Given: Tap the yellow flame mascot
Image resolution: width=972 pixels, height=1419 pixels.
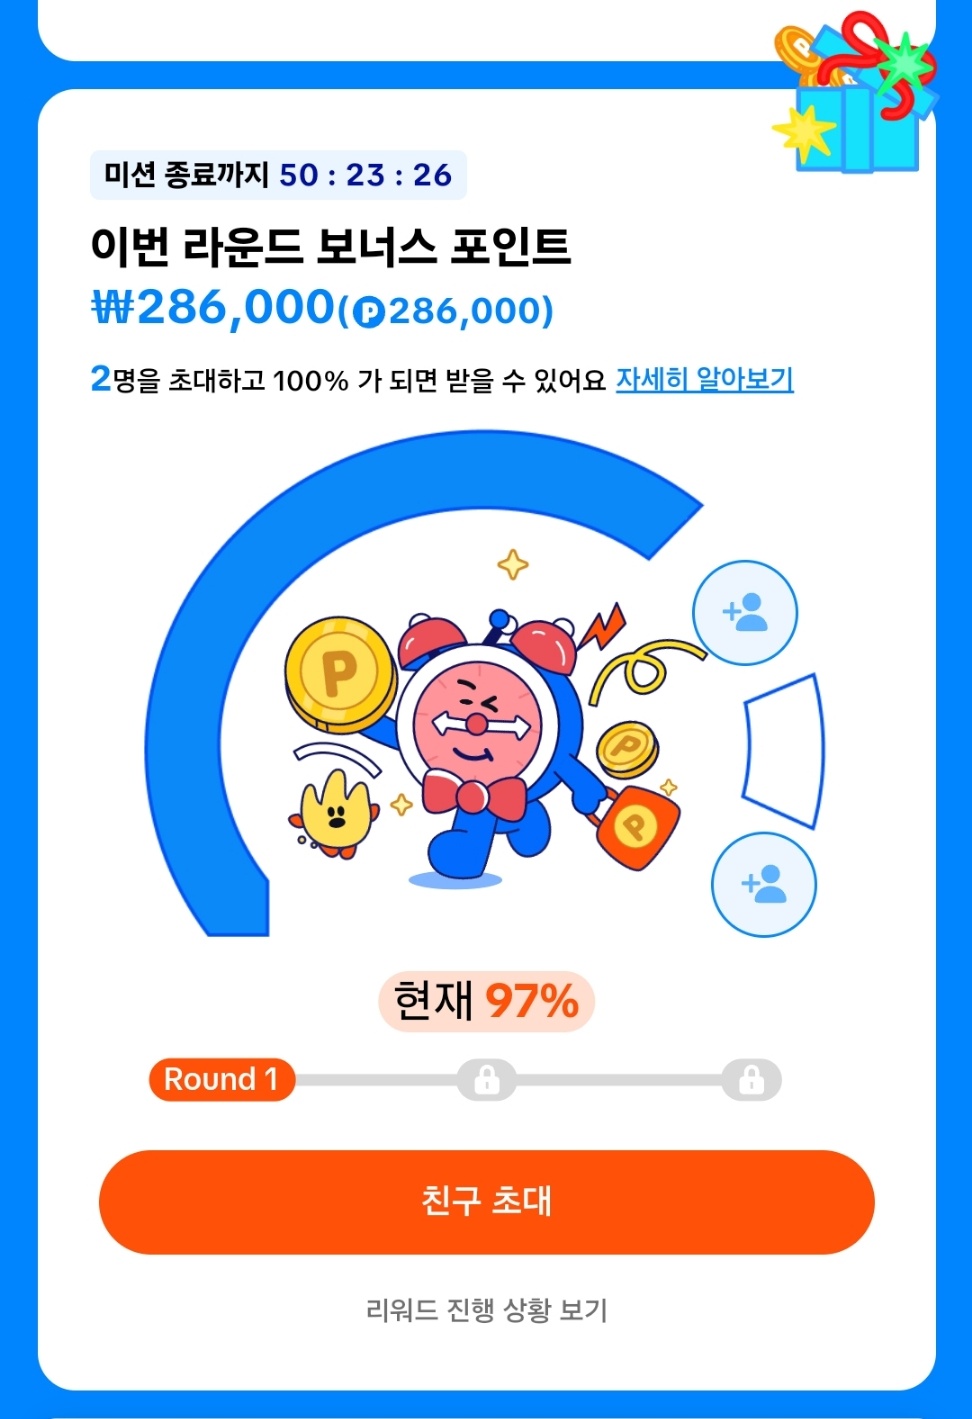Looking at the screenshot, I should pyautogui.click(x=335, y=812).
